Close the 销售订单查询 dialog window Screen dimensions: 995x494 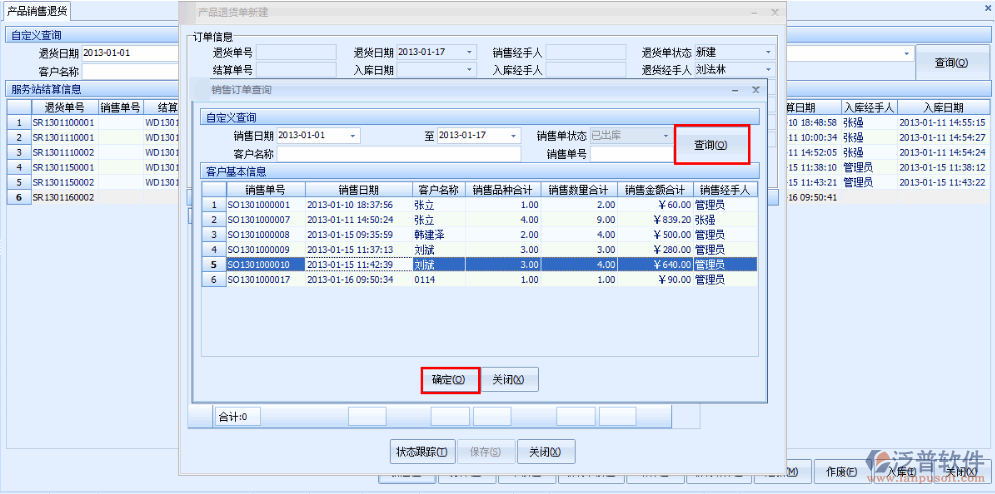pos(756,90)
